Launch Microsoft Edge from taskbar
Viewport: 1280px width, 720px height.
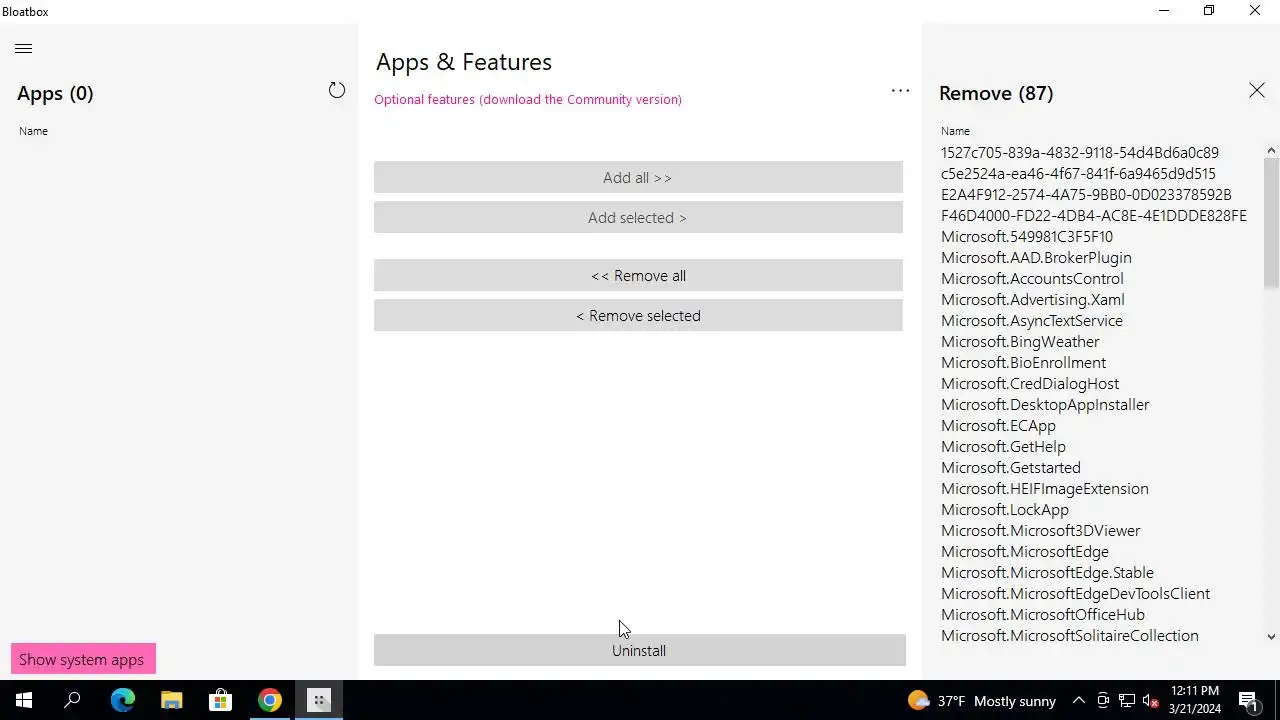coord(122,700)
